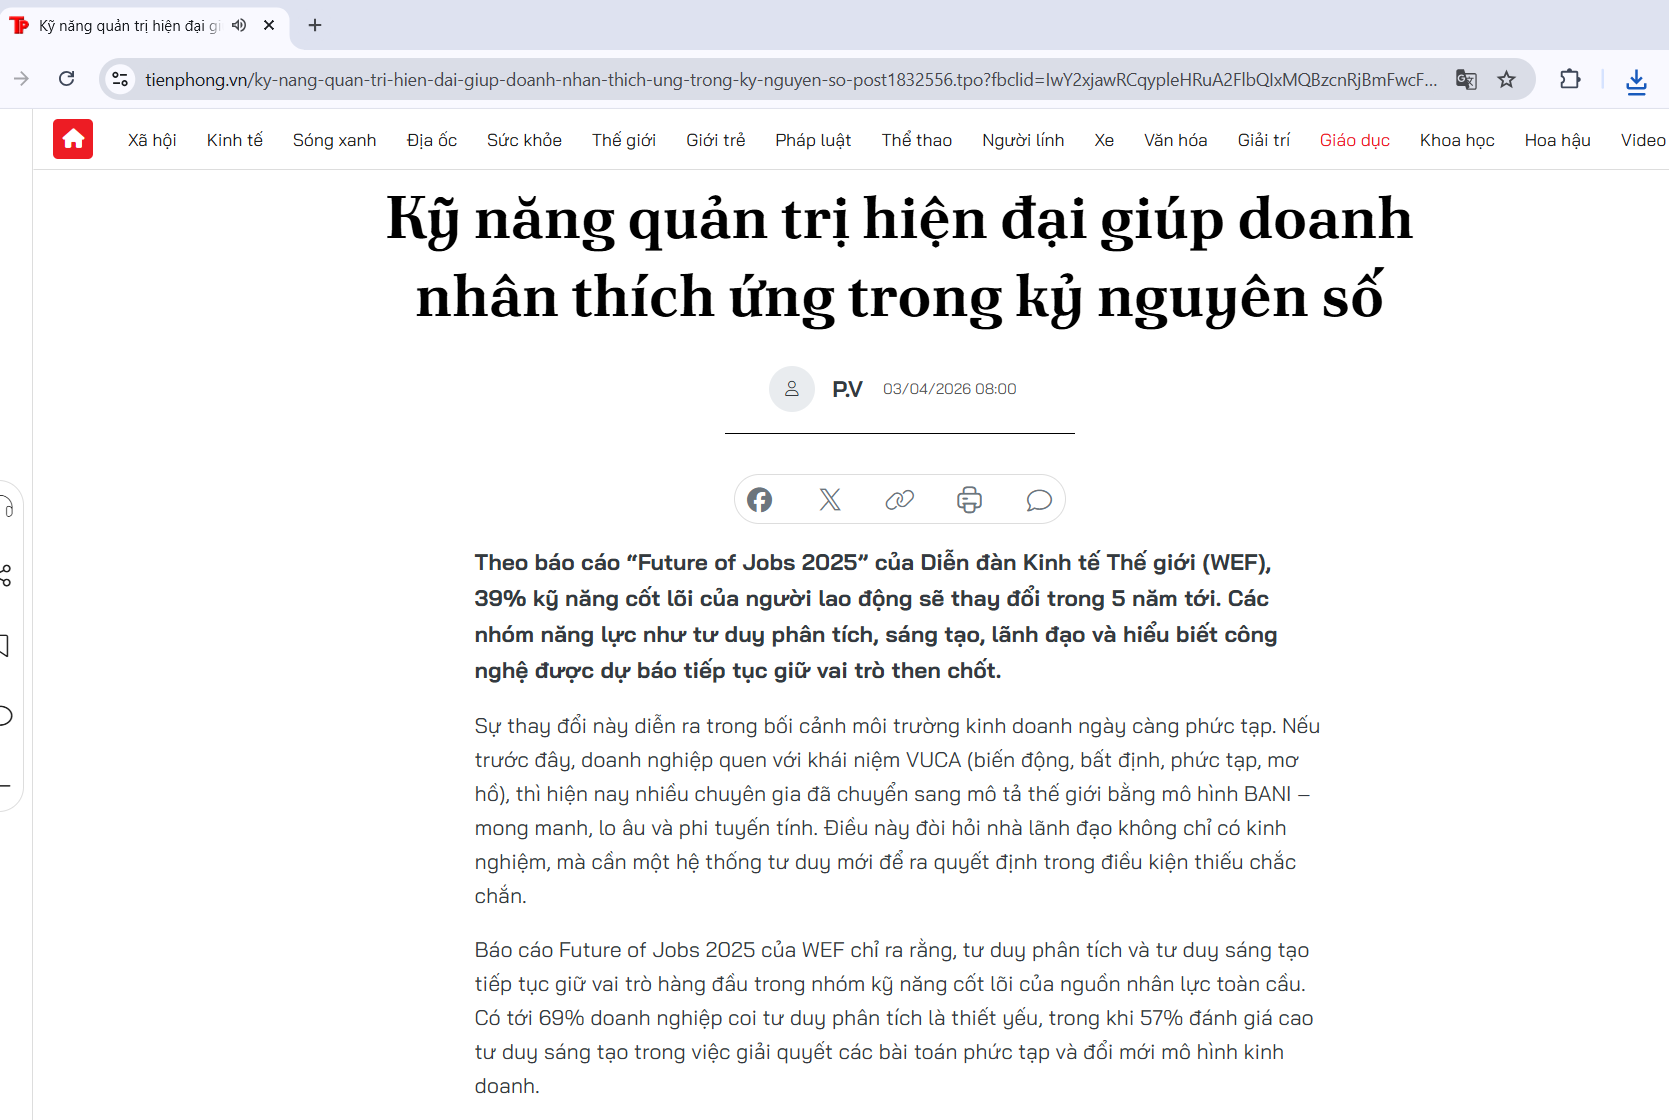Share article on X (Twitter)

830,500
